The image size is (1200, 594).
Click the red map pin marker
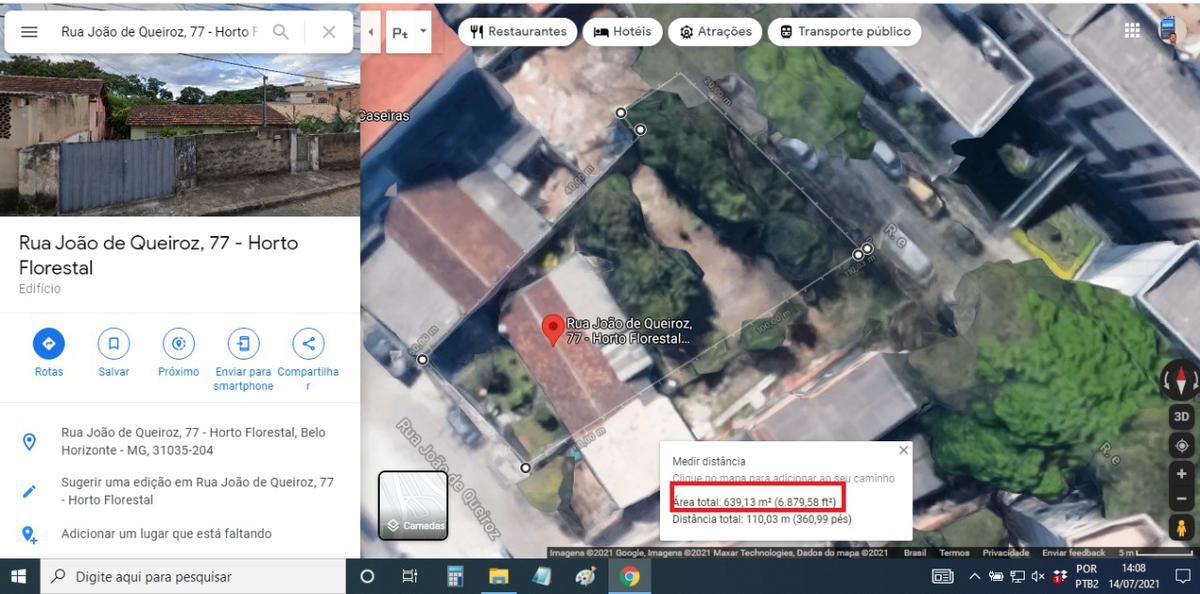[x=552, y=330]
